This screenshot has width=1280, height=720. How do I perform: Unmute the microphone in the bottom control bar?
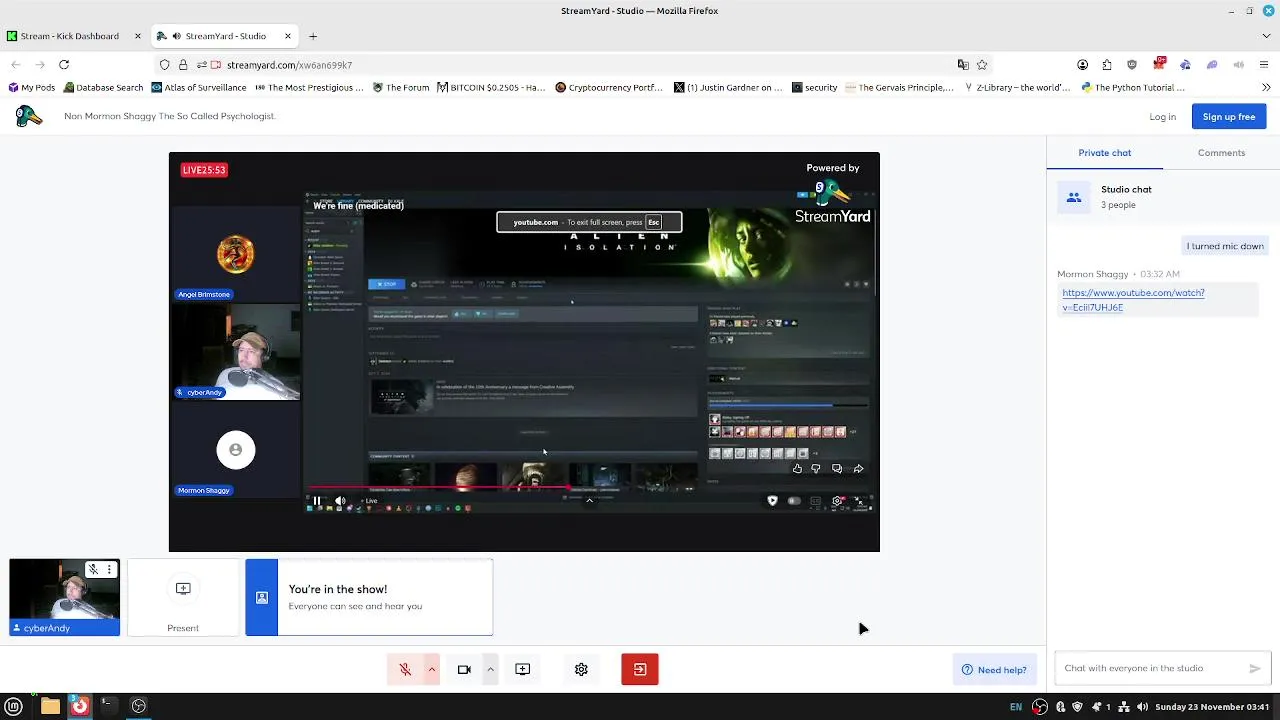pos(405,669)
